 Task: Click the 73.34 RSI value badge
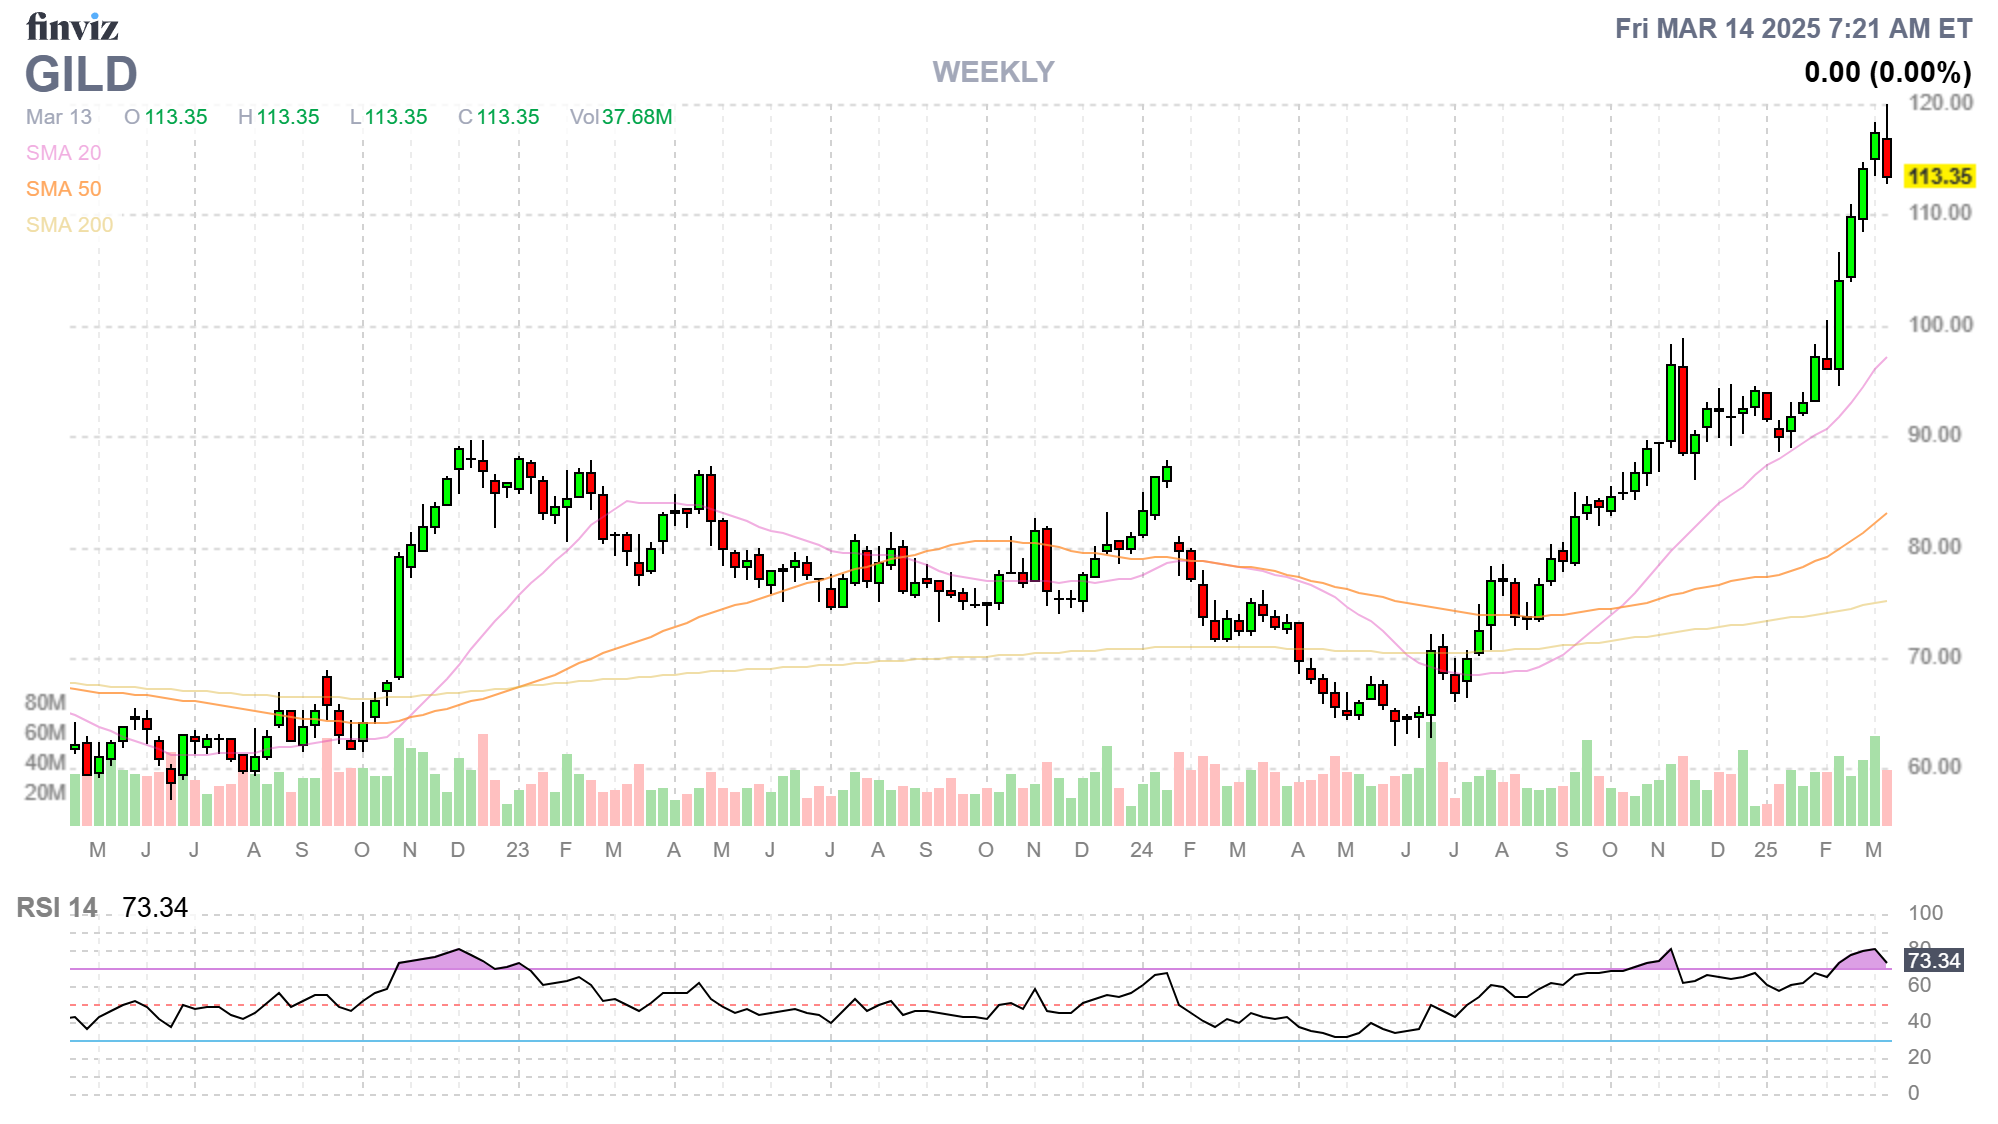point(1933,961)
